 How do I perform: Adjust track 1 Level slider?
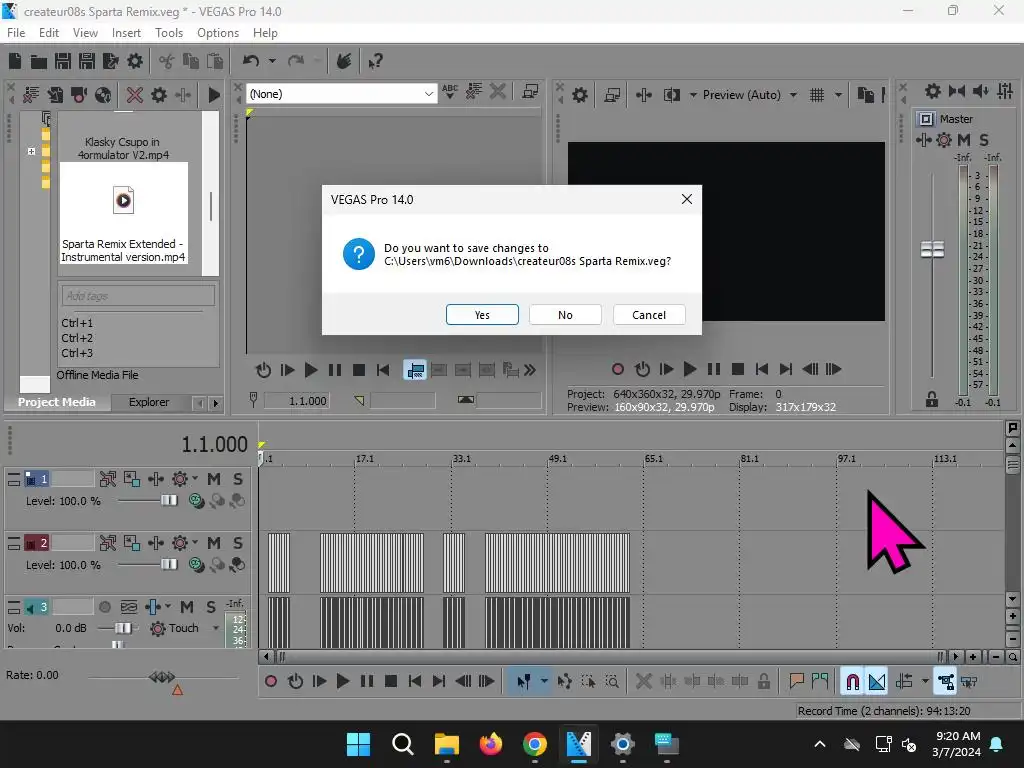click(x=168, y=500)
